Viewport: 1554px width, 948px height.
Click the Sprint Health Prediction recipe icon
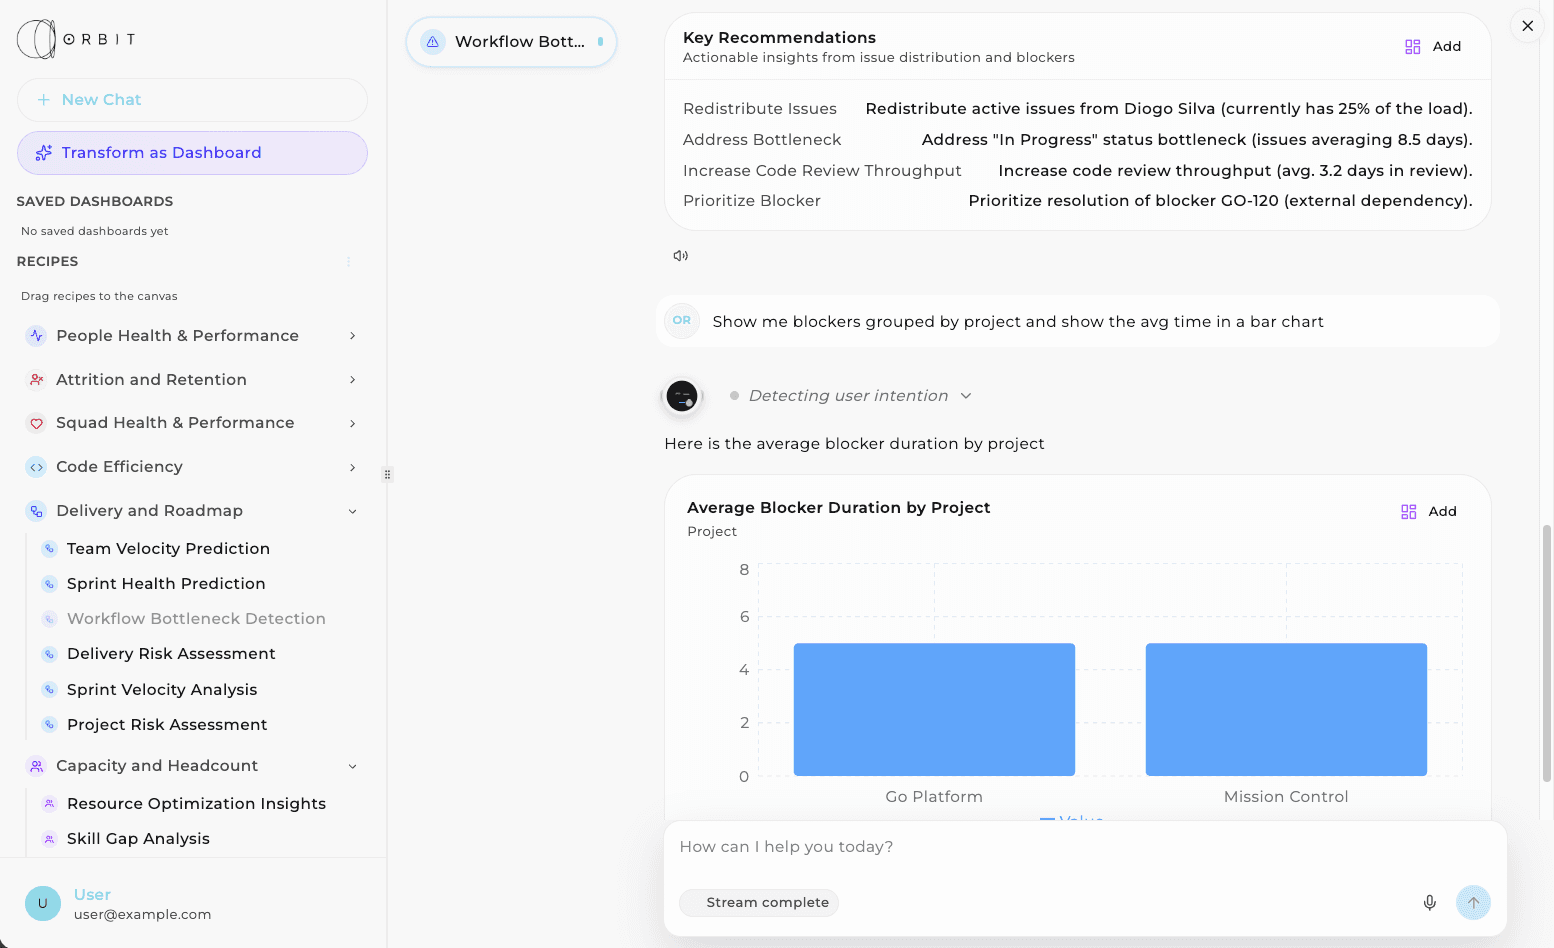click(49, 583)
